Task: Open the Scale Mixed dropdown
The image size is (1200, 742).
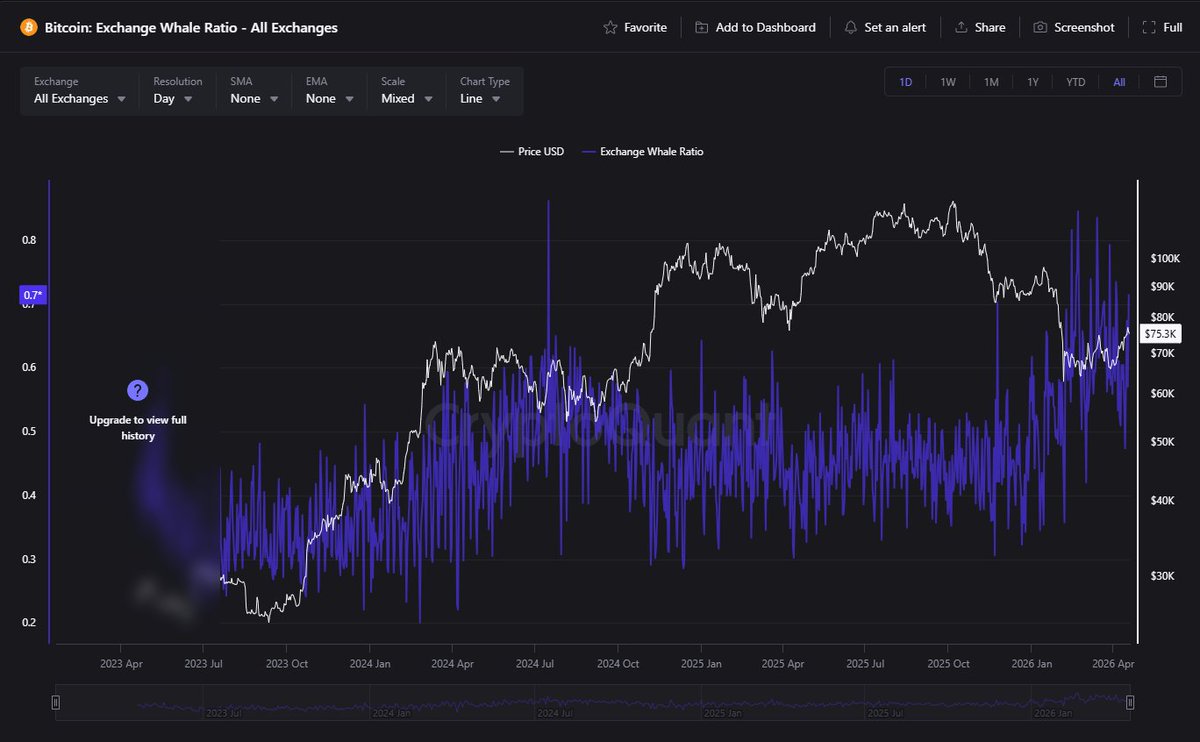Action: tap(407, 91)
